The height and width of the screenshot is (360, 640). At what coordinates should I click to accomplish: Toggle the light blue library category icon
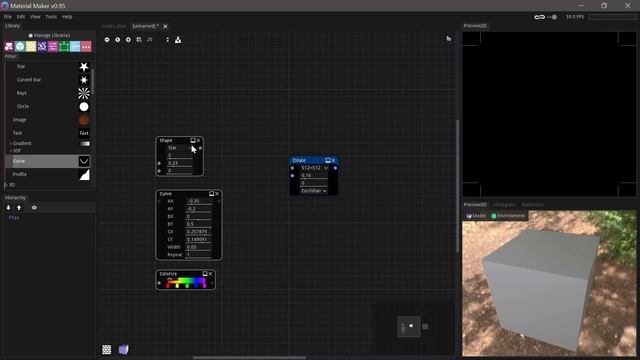75,47
